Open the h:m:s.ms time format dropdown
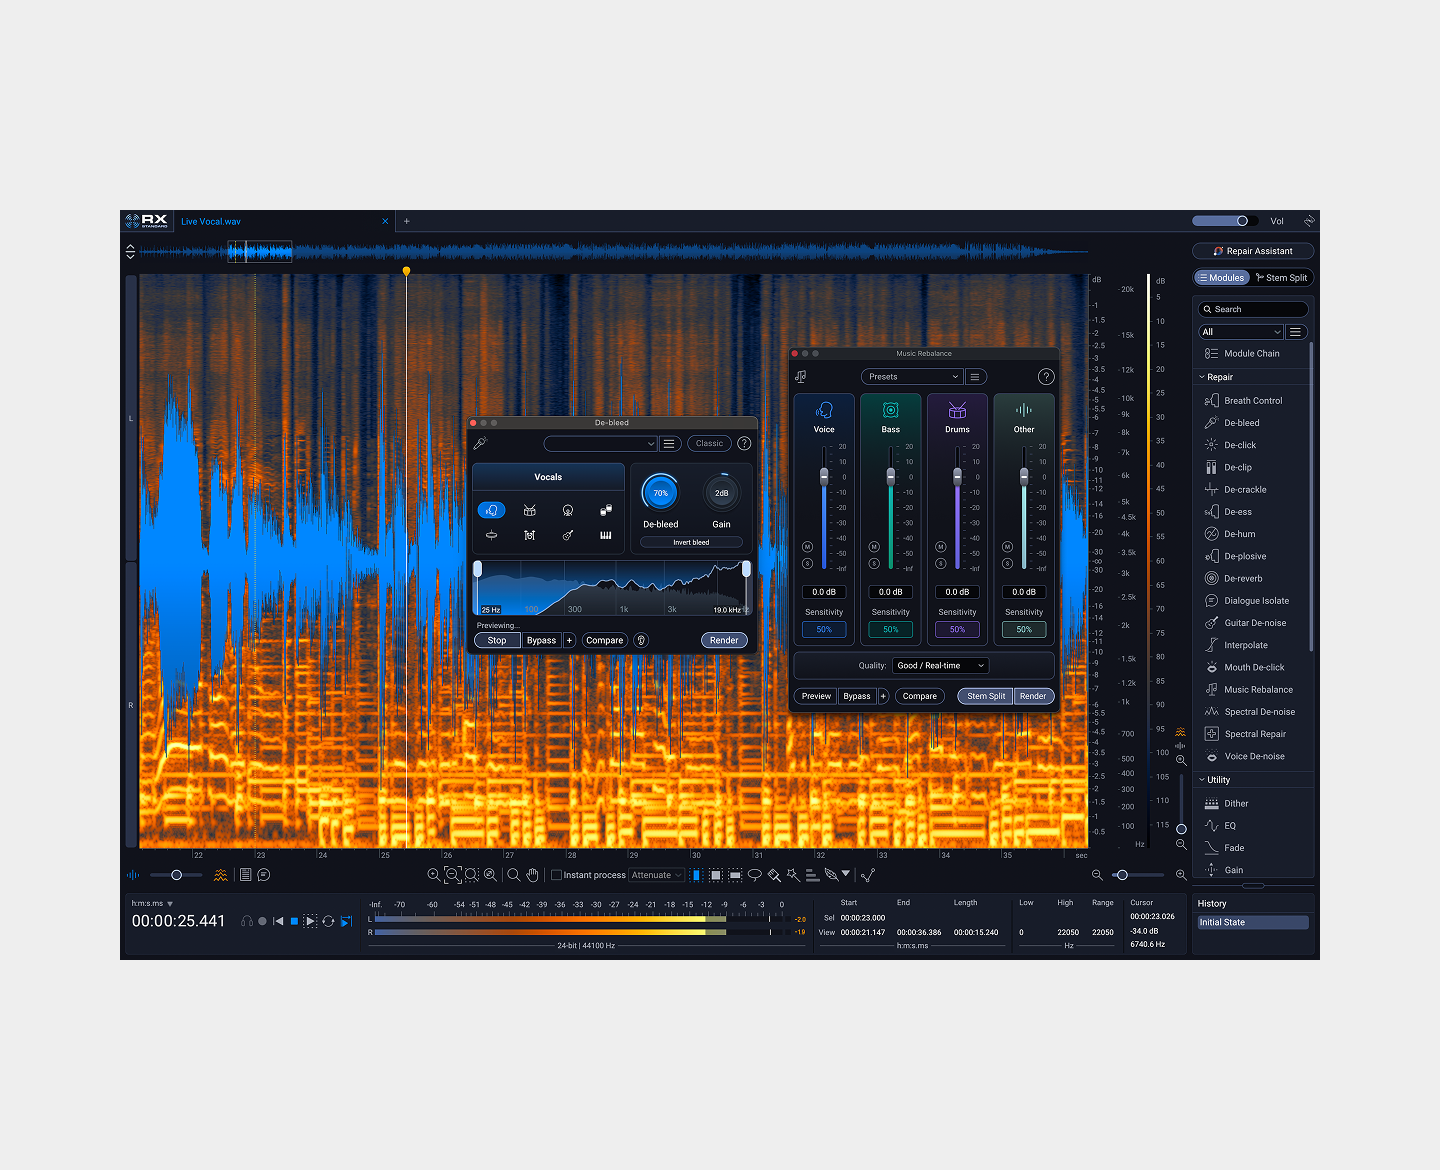The width and height of the screenshot is (1440, 1170). (x=153, y=903)
